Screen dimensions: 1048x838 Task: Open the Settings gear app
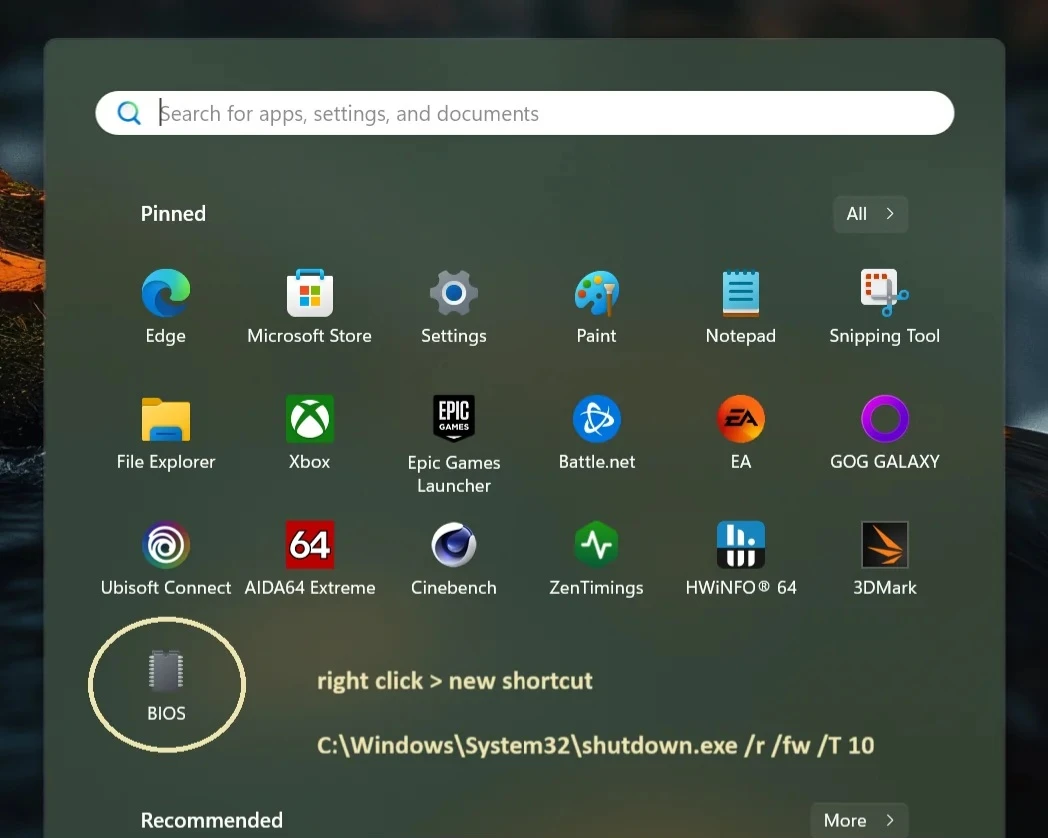tap(453, 294)
